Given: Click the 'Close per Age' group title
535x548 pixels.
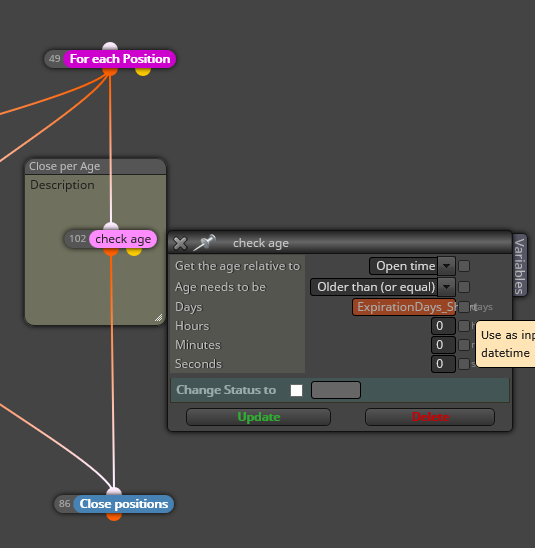Looking at the screenshot, I should coord(64,166).
